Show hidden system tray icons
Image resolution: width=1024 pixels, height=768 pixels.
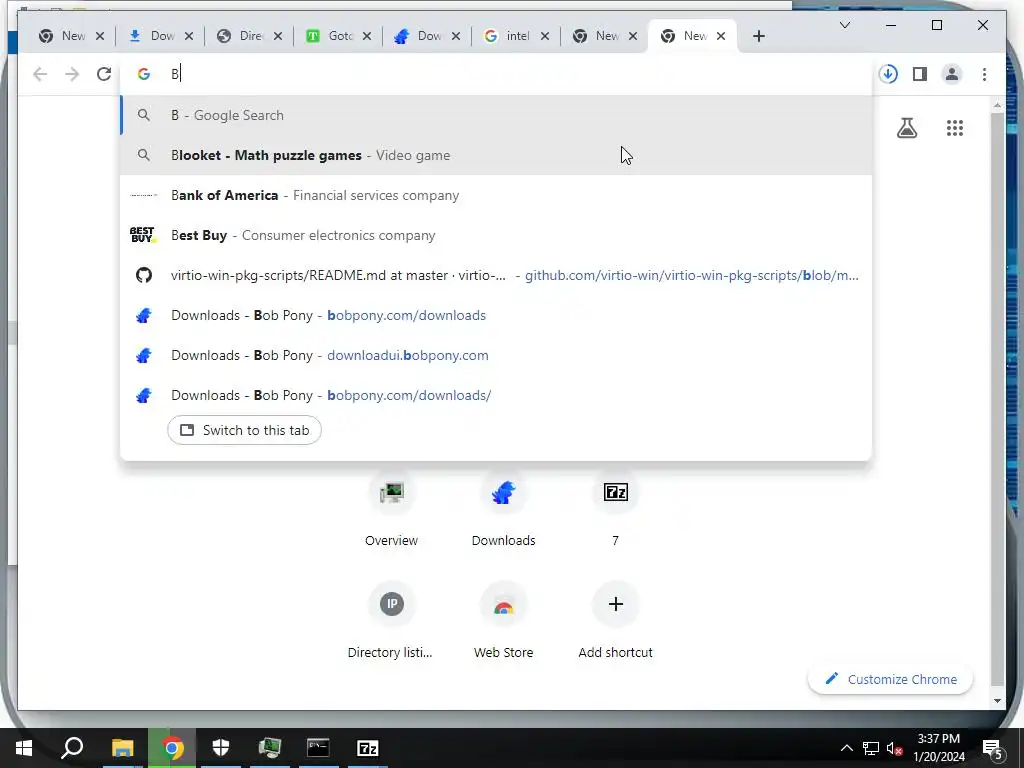pos(846,748)
